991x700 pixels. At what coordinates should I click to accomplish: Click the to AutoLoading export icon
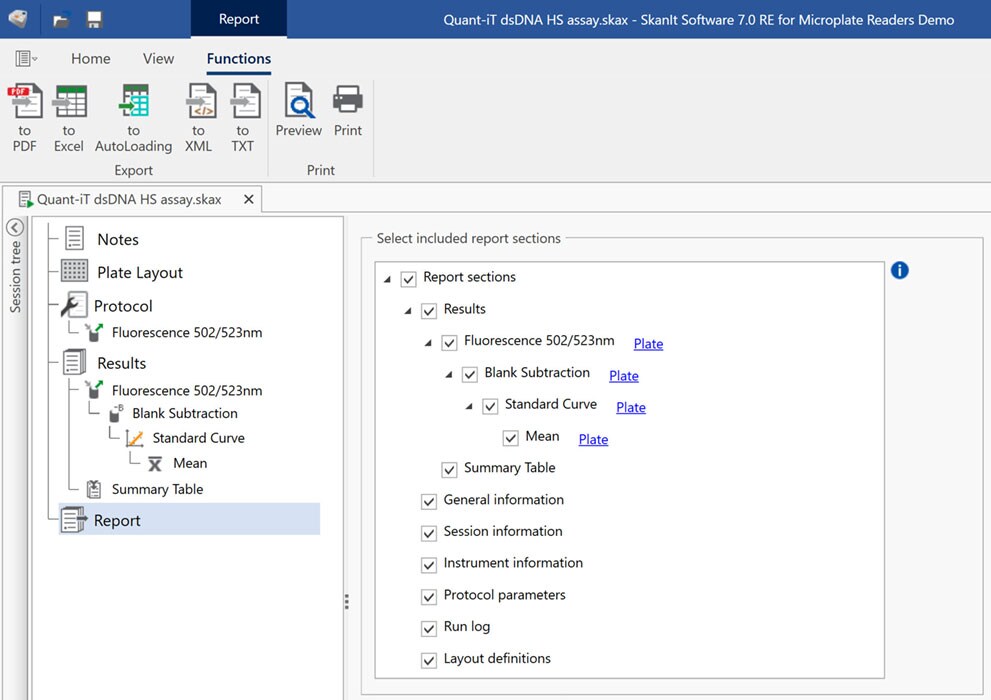point(133,117)
